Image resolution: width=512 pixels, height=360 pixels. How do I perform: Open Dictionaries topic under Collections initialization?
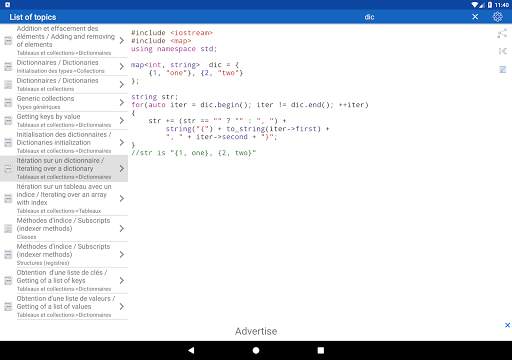click(x=64, y=66)
